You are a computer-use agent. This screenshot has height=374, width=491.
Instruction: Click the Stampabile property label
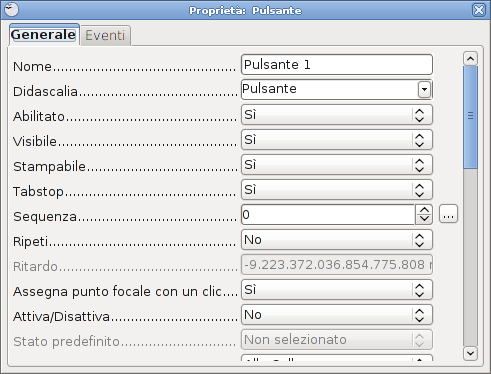pos(49,166)
